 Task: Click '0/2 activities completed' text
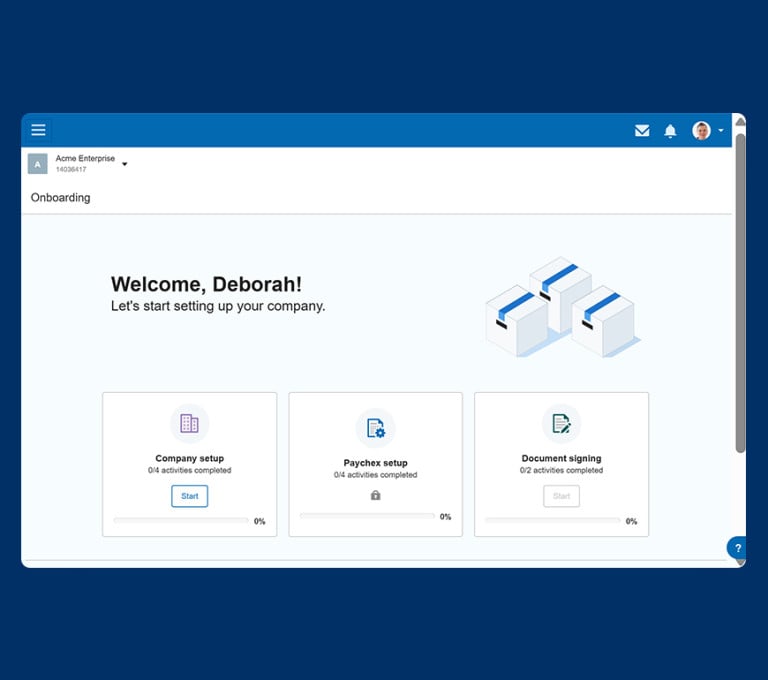[x=561, y=470]
